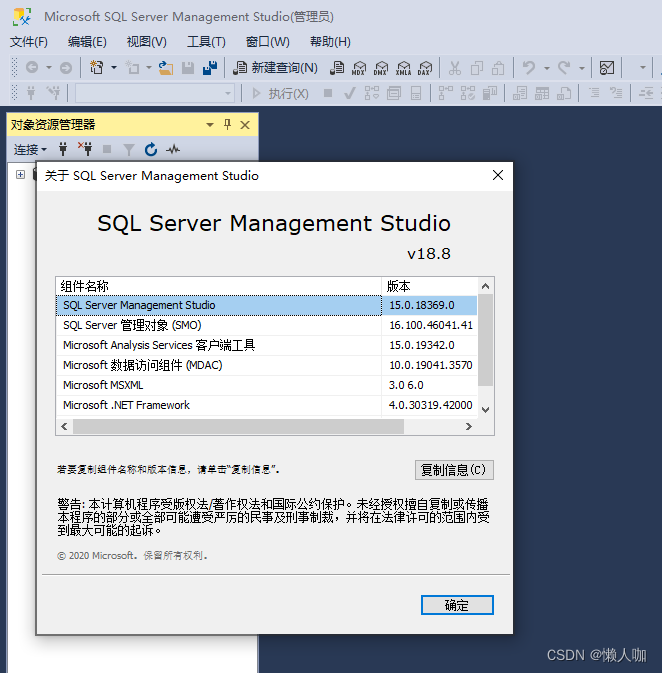This screenshot has height=673, width=662.
Task: Click the Open File folder icon
Action: coord(166,68)
